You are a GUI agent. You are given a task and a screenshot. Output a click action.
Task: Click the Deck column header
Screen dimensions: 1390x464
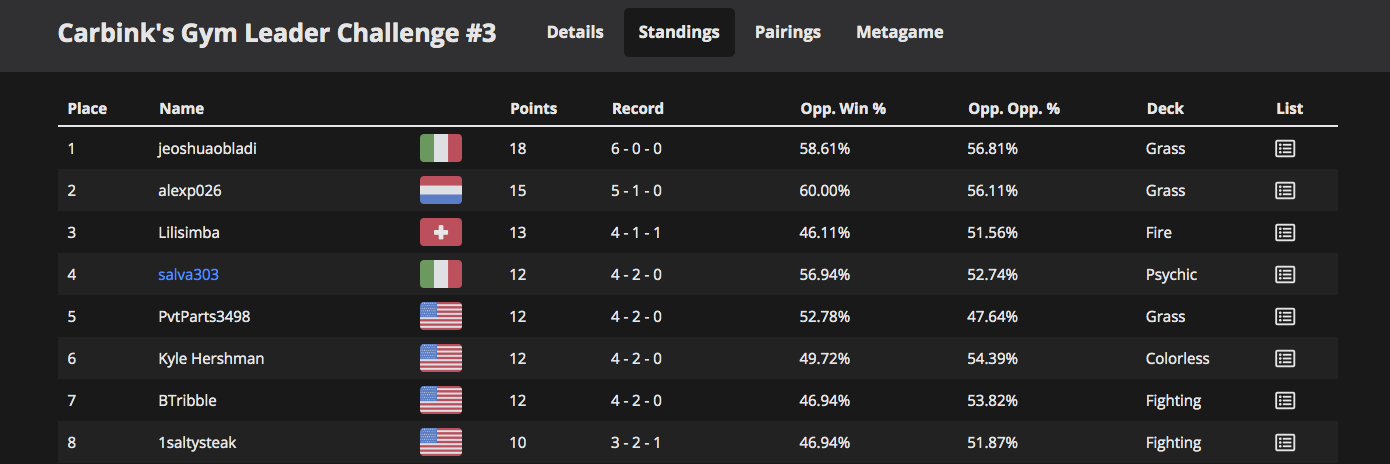(1165, 108)
